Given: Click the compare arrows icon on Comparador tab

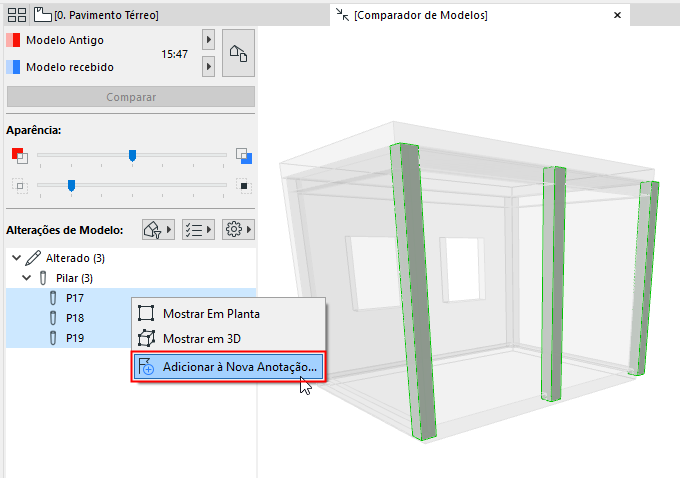Looking at the screenshot, I should click(x=343, y=15).
